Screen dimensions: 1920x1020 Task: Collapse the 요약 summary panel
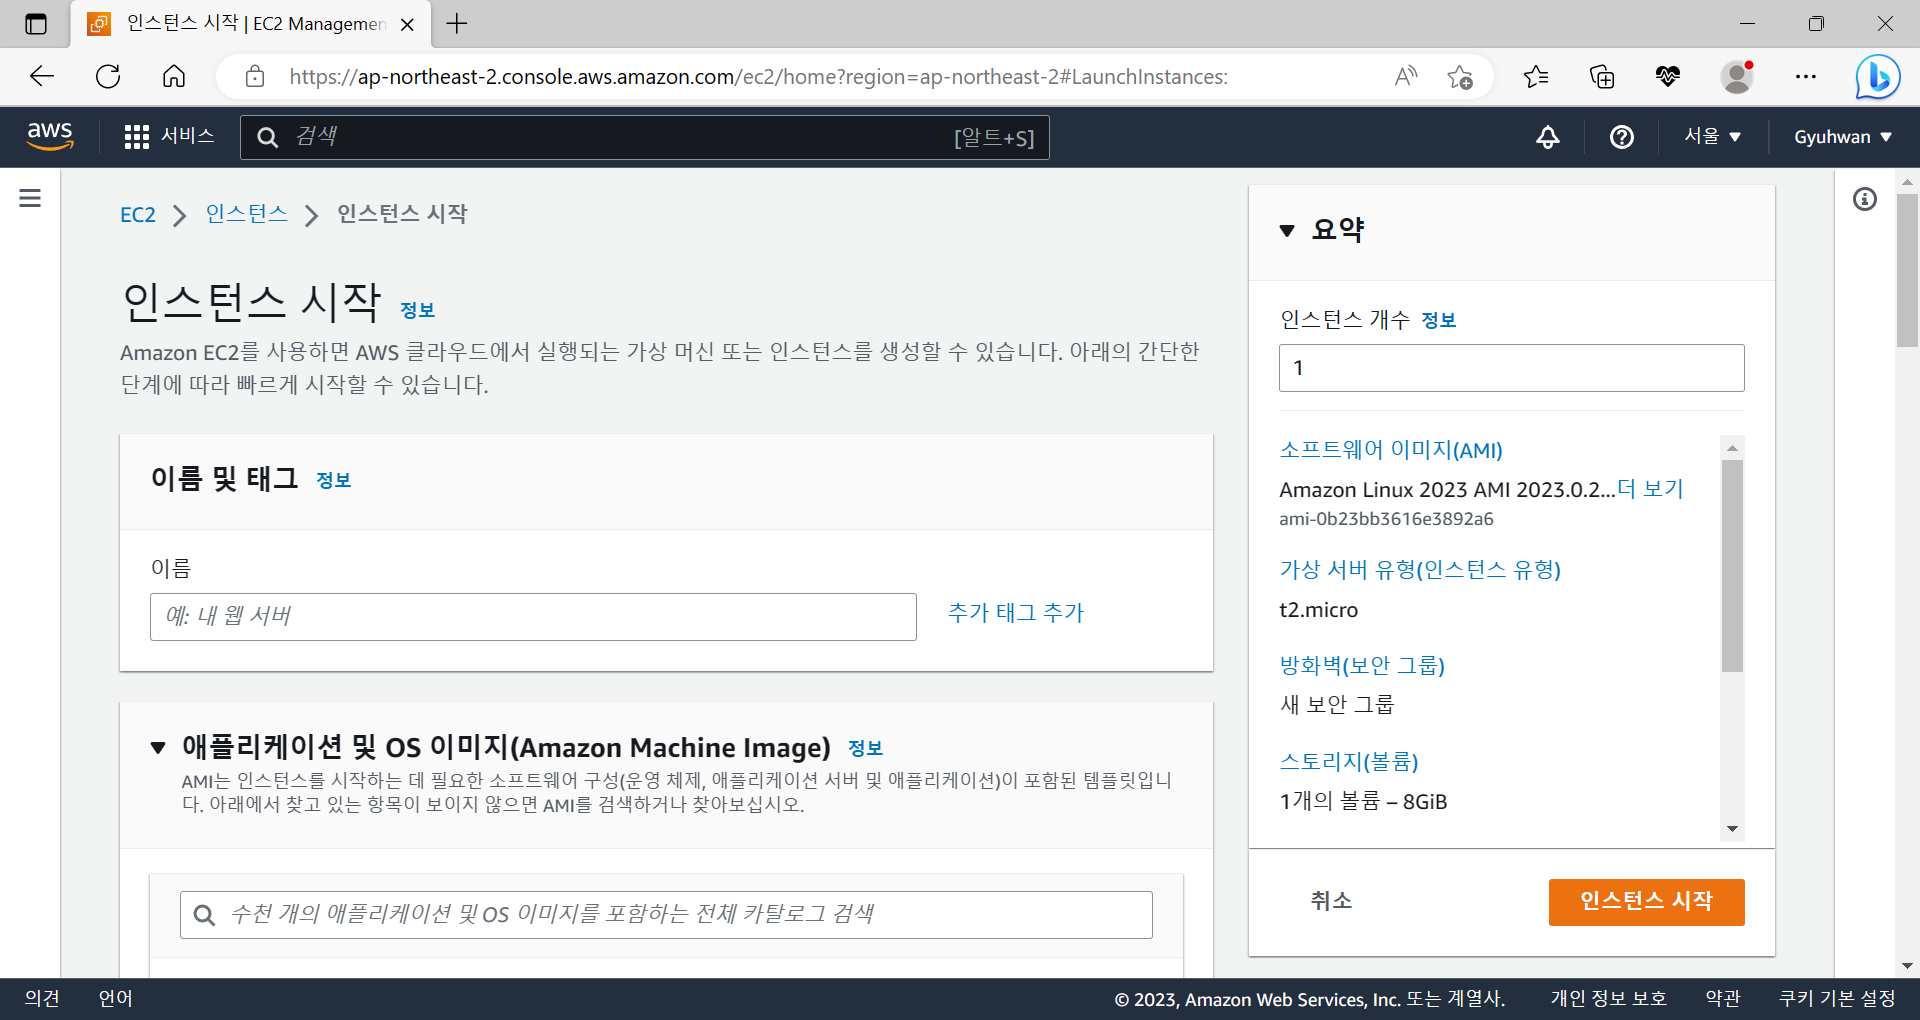(1287, 231)
